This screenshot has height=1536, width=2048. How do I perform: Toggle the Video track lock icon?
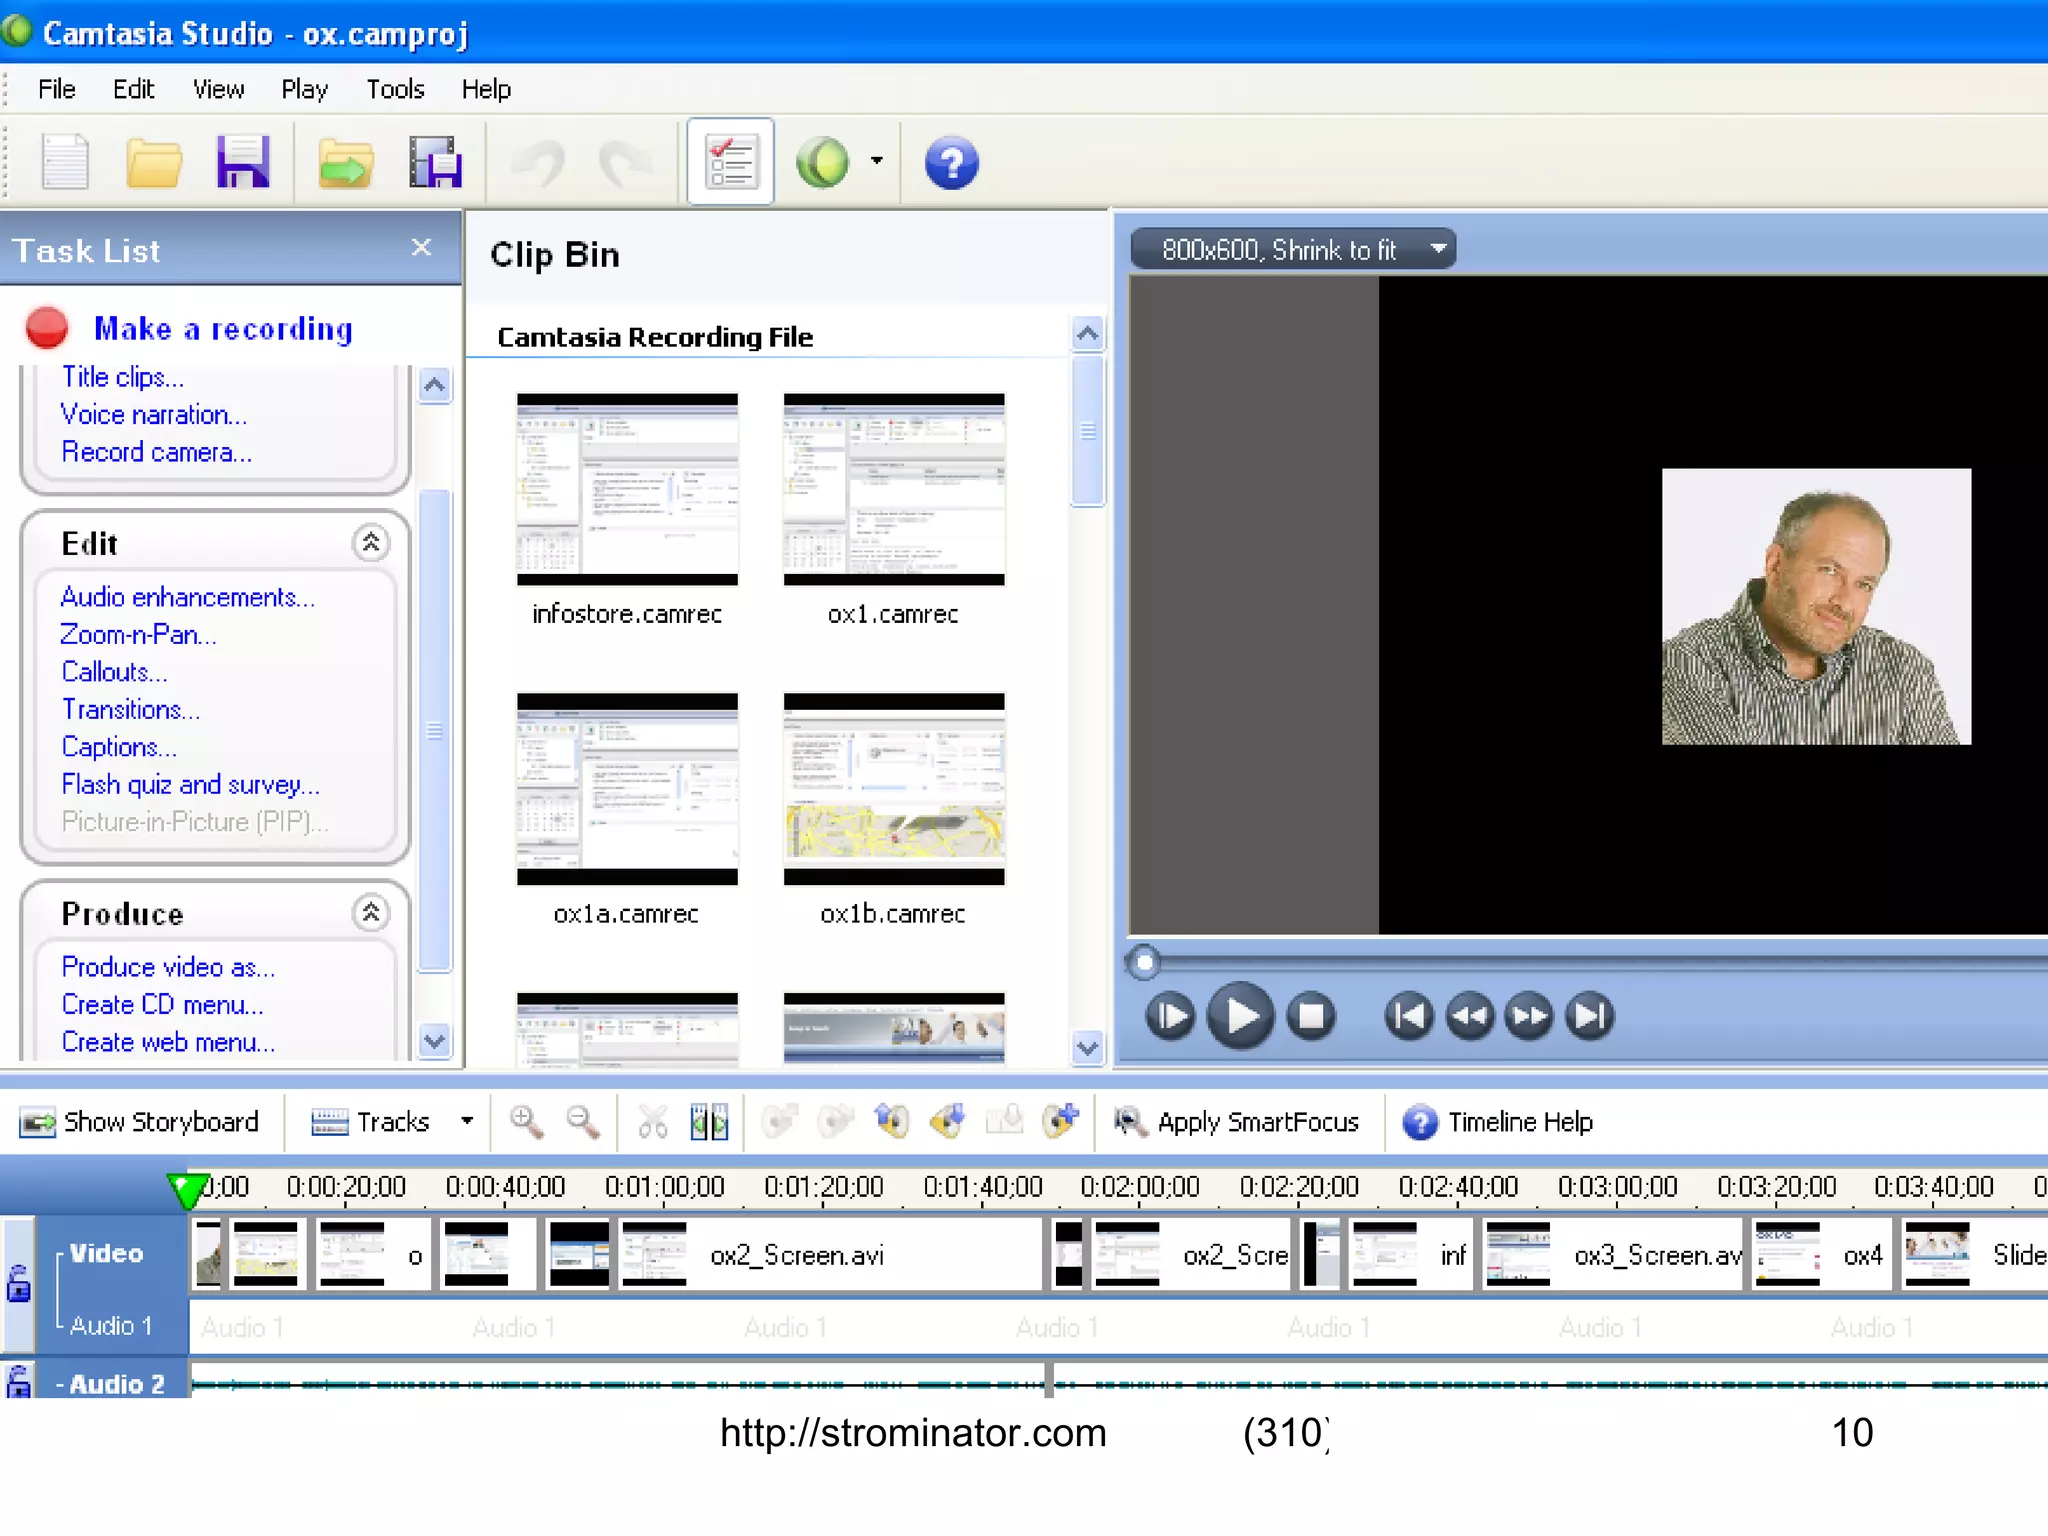19,1282
